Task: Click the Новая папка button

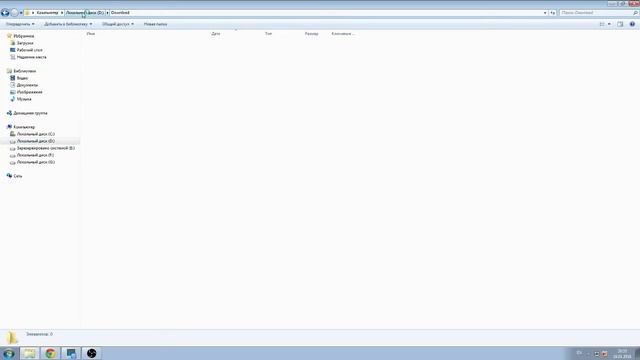Action: (x=155, y=24)
